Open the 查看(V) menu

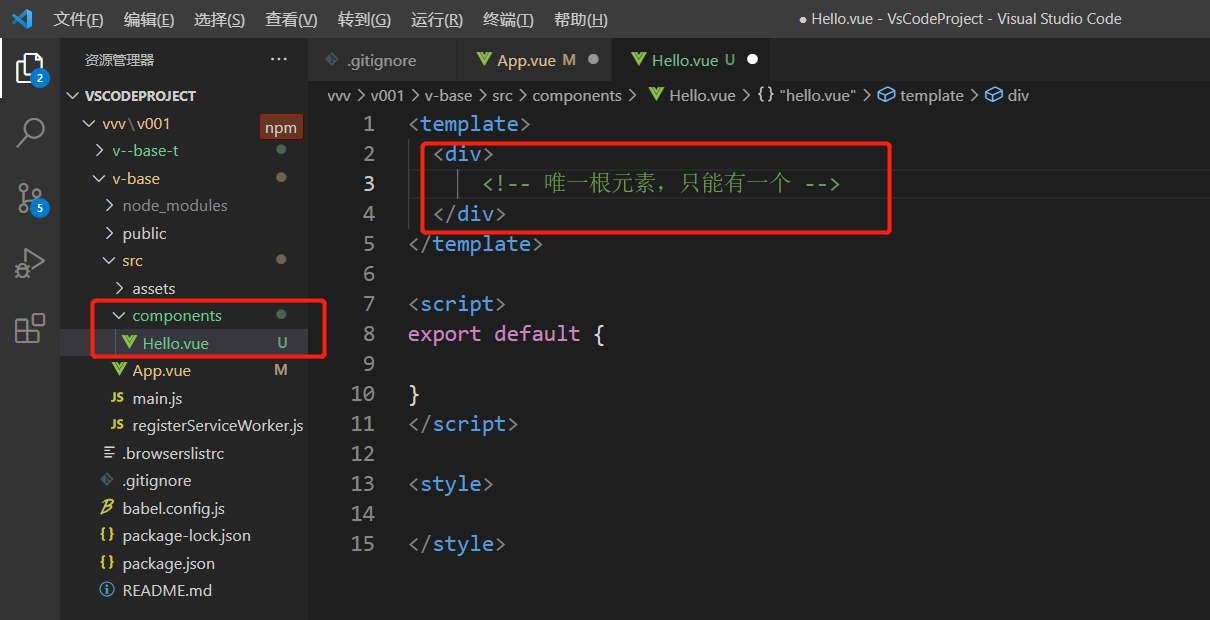[291, 20]
